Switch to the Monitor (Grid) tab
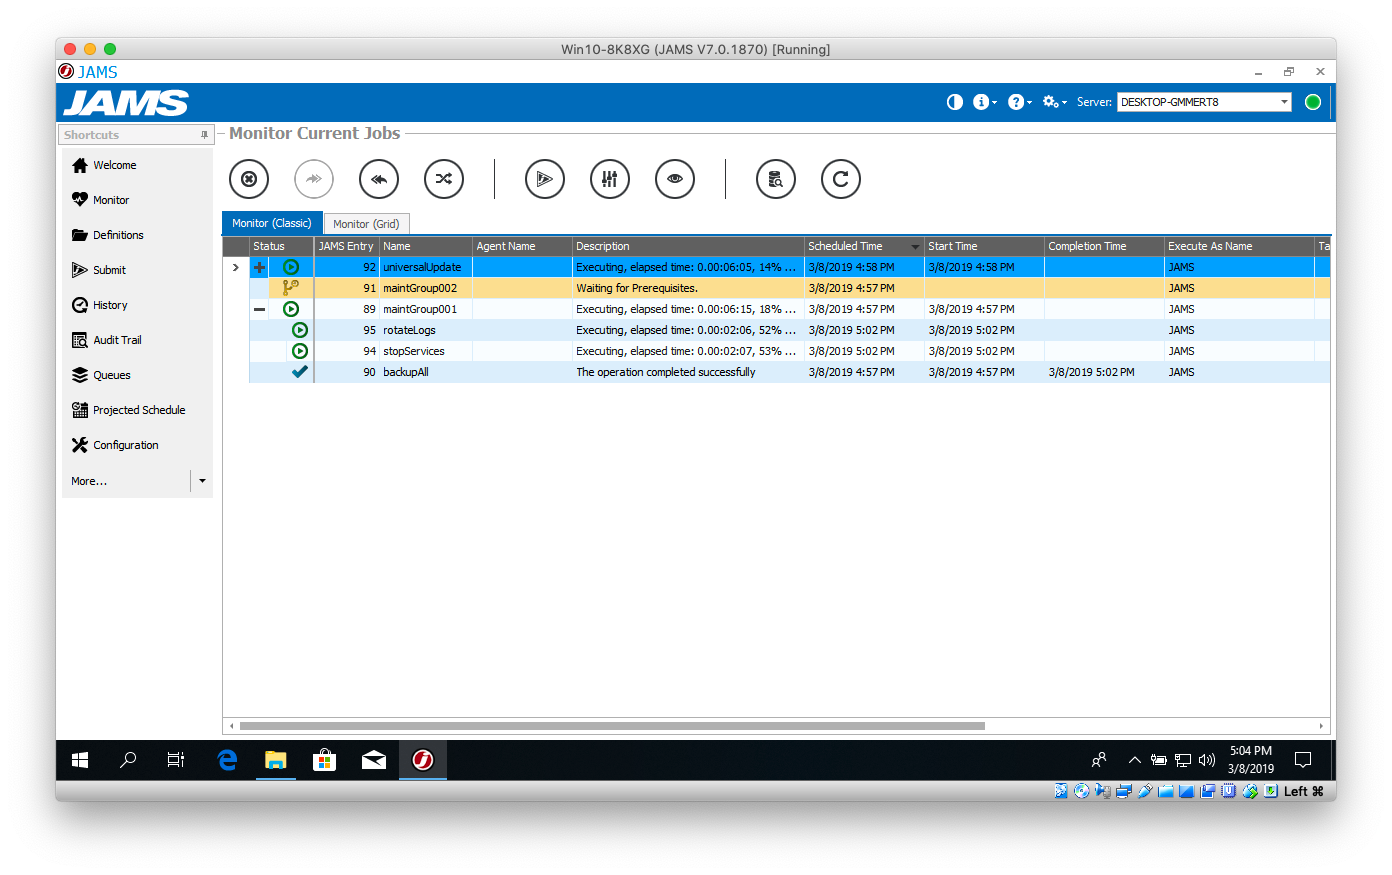 [x=366, y=224]
